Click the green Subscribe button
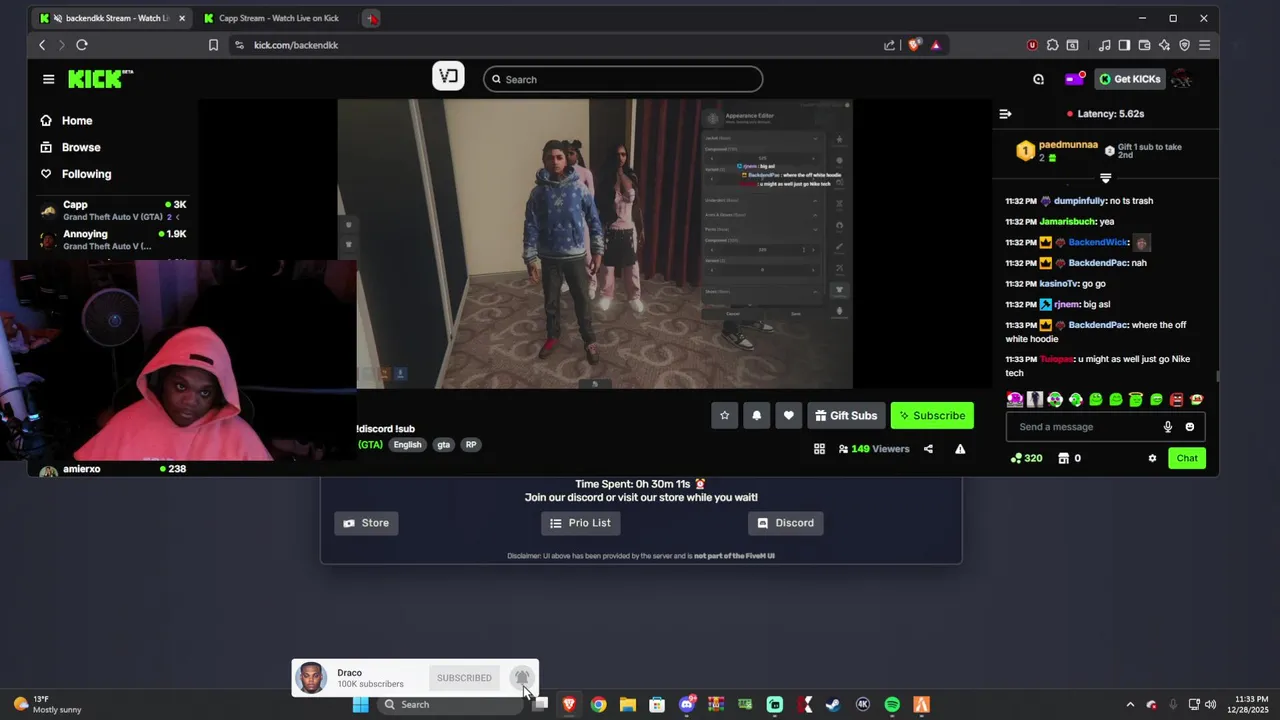Viewport: 1280px width, 720px height. click(932, 415)
